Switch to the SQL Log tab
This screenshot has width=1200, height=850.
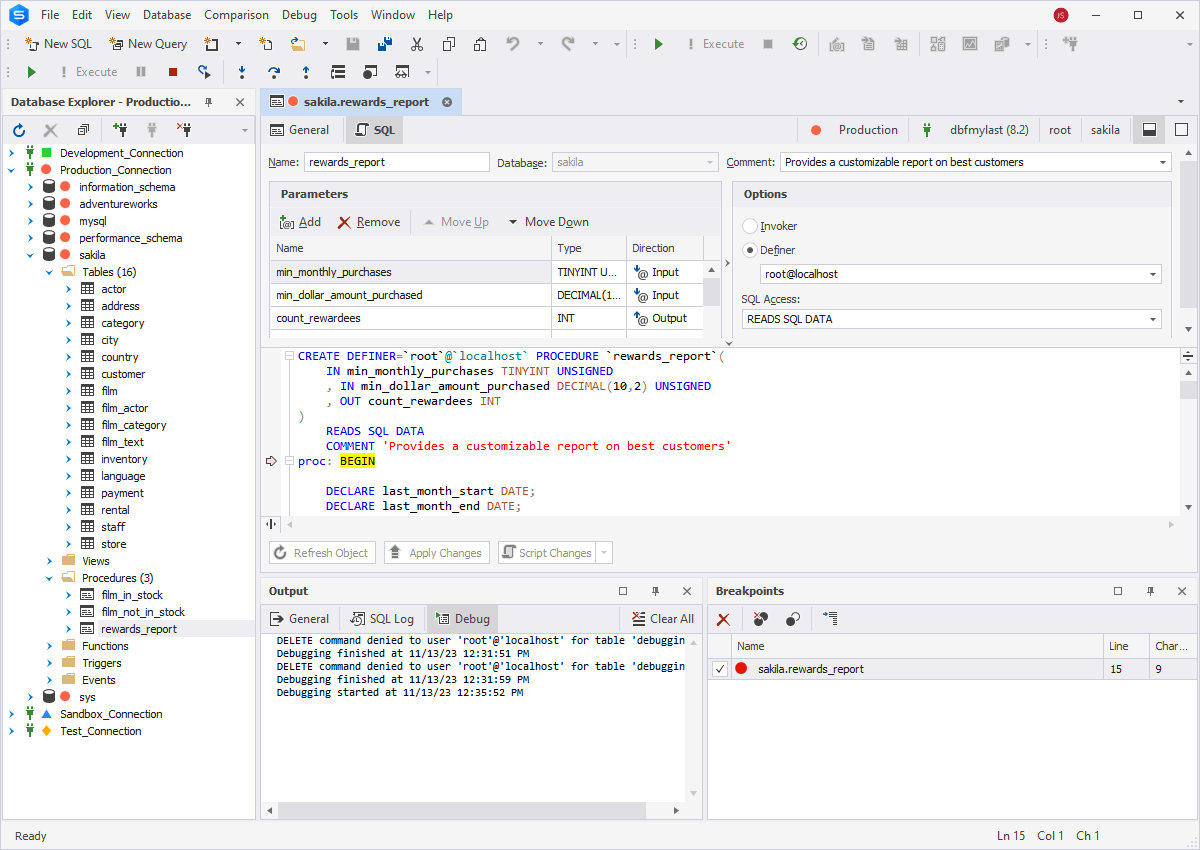tap(381, 618)
